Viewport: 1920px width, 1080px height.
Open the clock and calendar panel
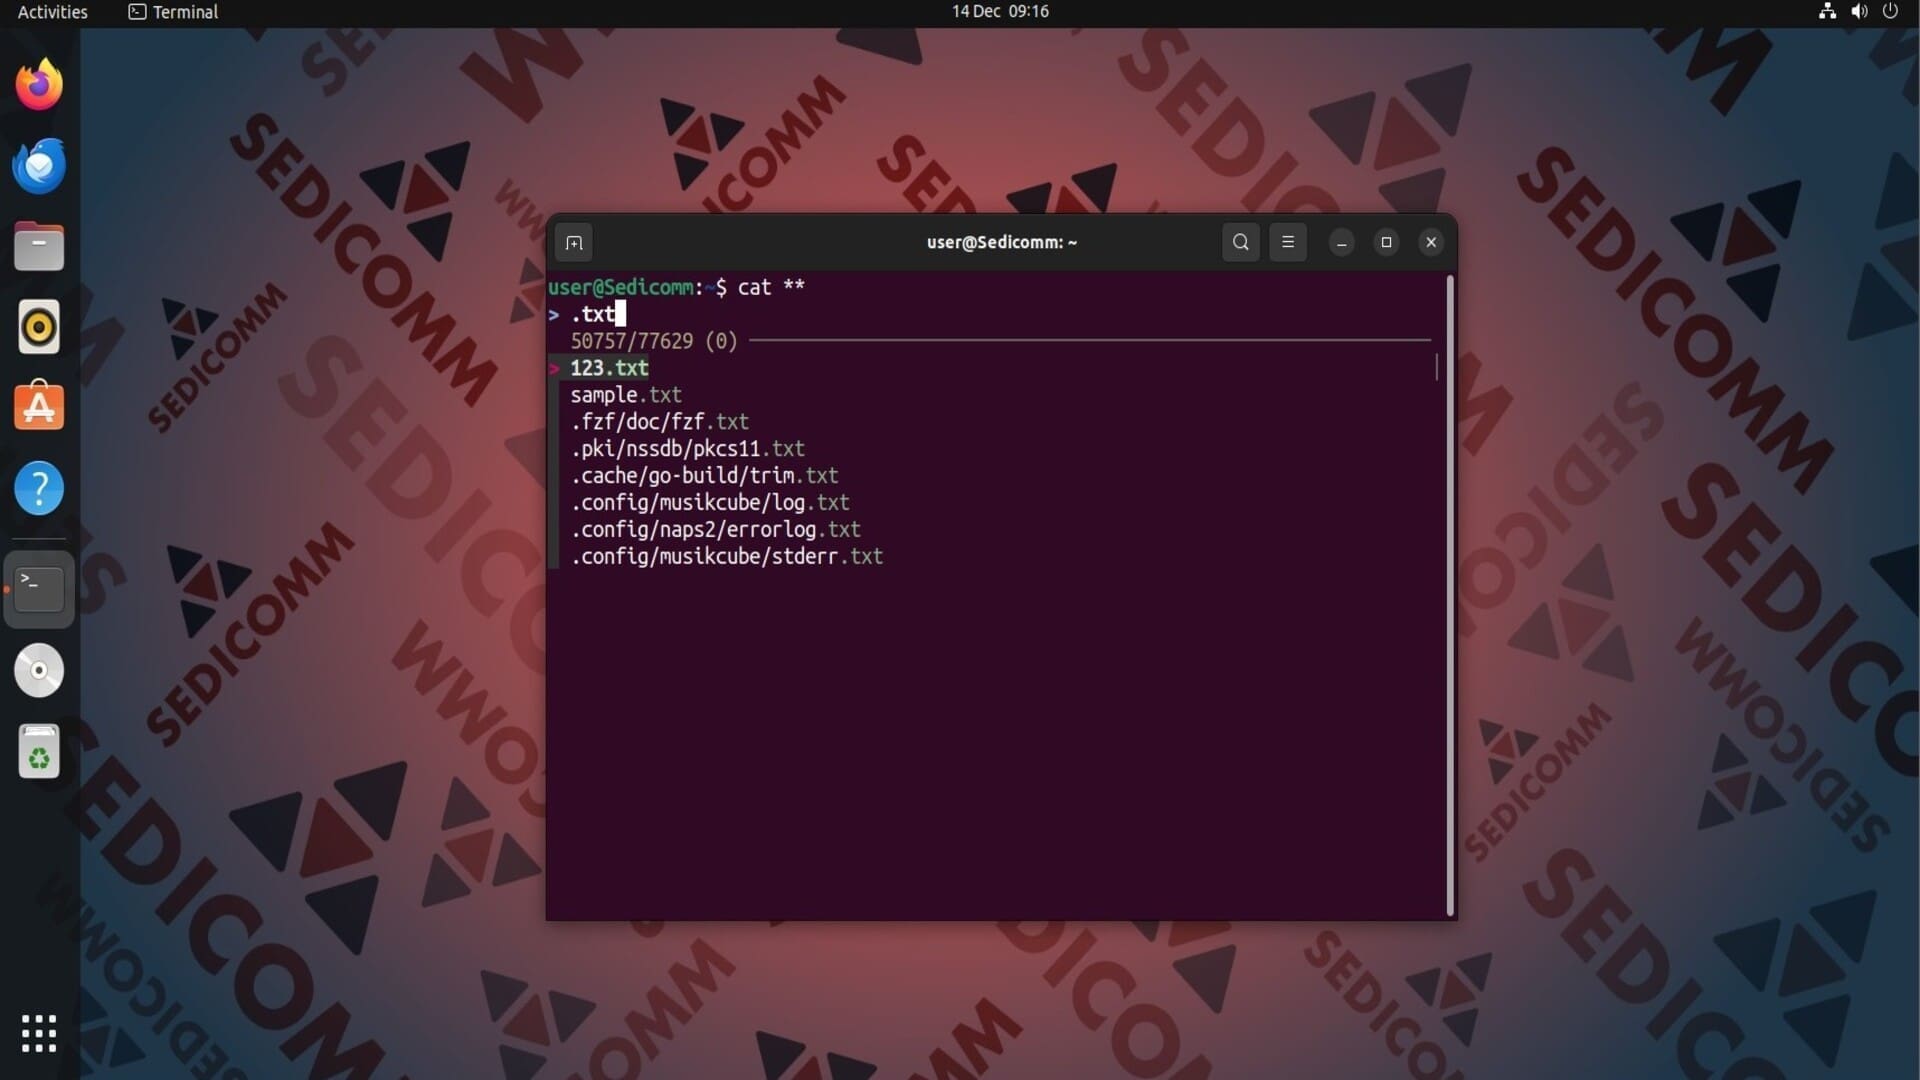click(999, 12)
